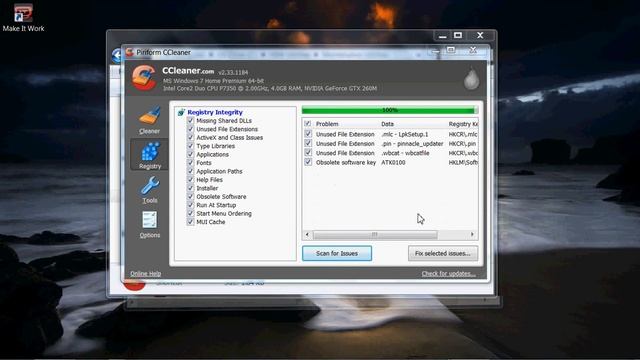Viewport: 640px width, 360px height.
Task: Uncheck the .wbcat - wbcatfile result row
Action: 308,153
